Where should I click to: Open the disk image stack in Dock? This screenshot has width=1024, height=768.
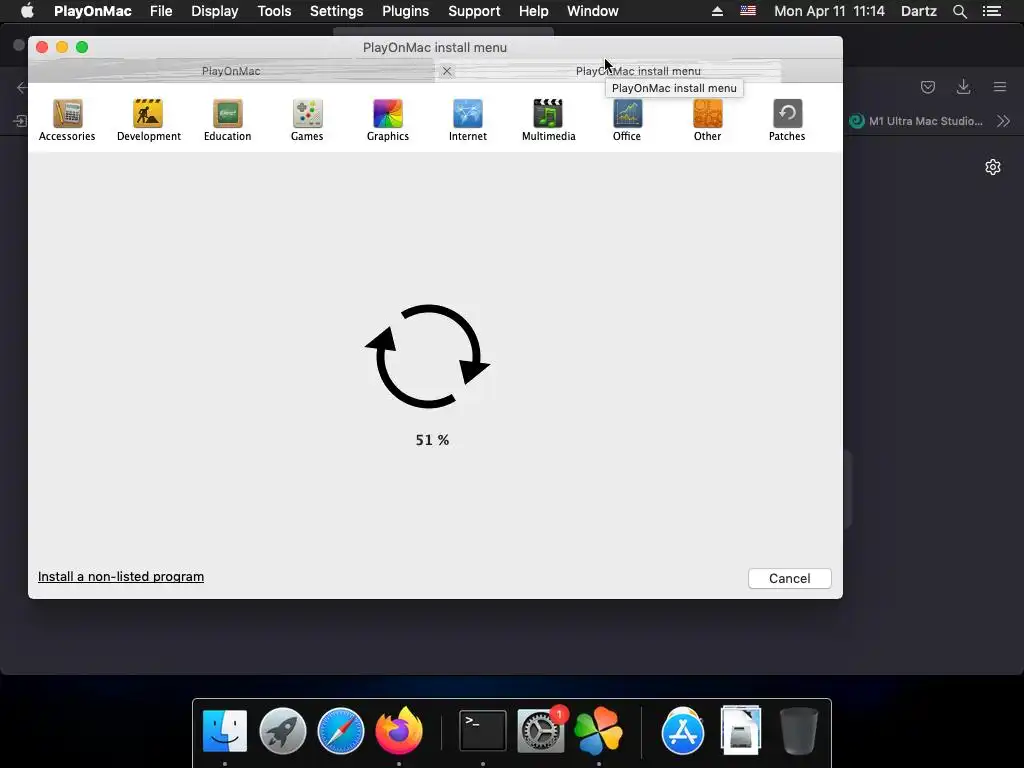(x=741, y=731)
